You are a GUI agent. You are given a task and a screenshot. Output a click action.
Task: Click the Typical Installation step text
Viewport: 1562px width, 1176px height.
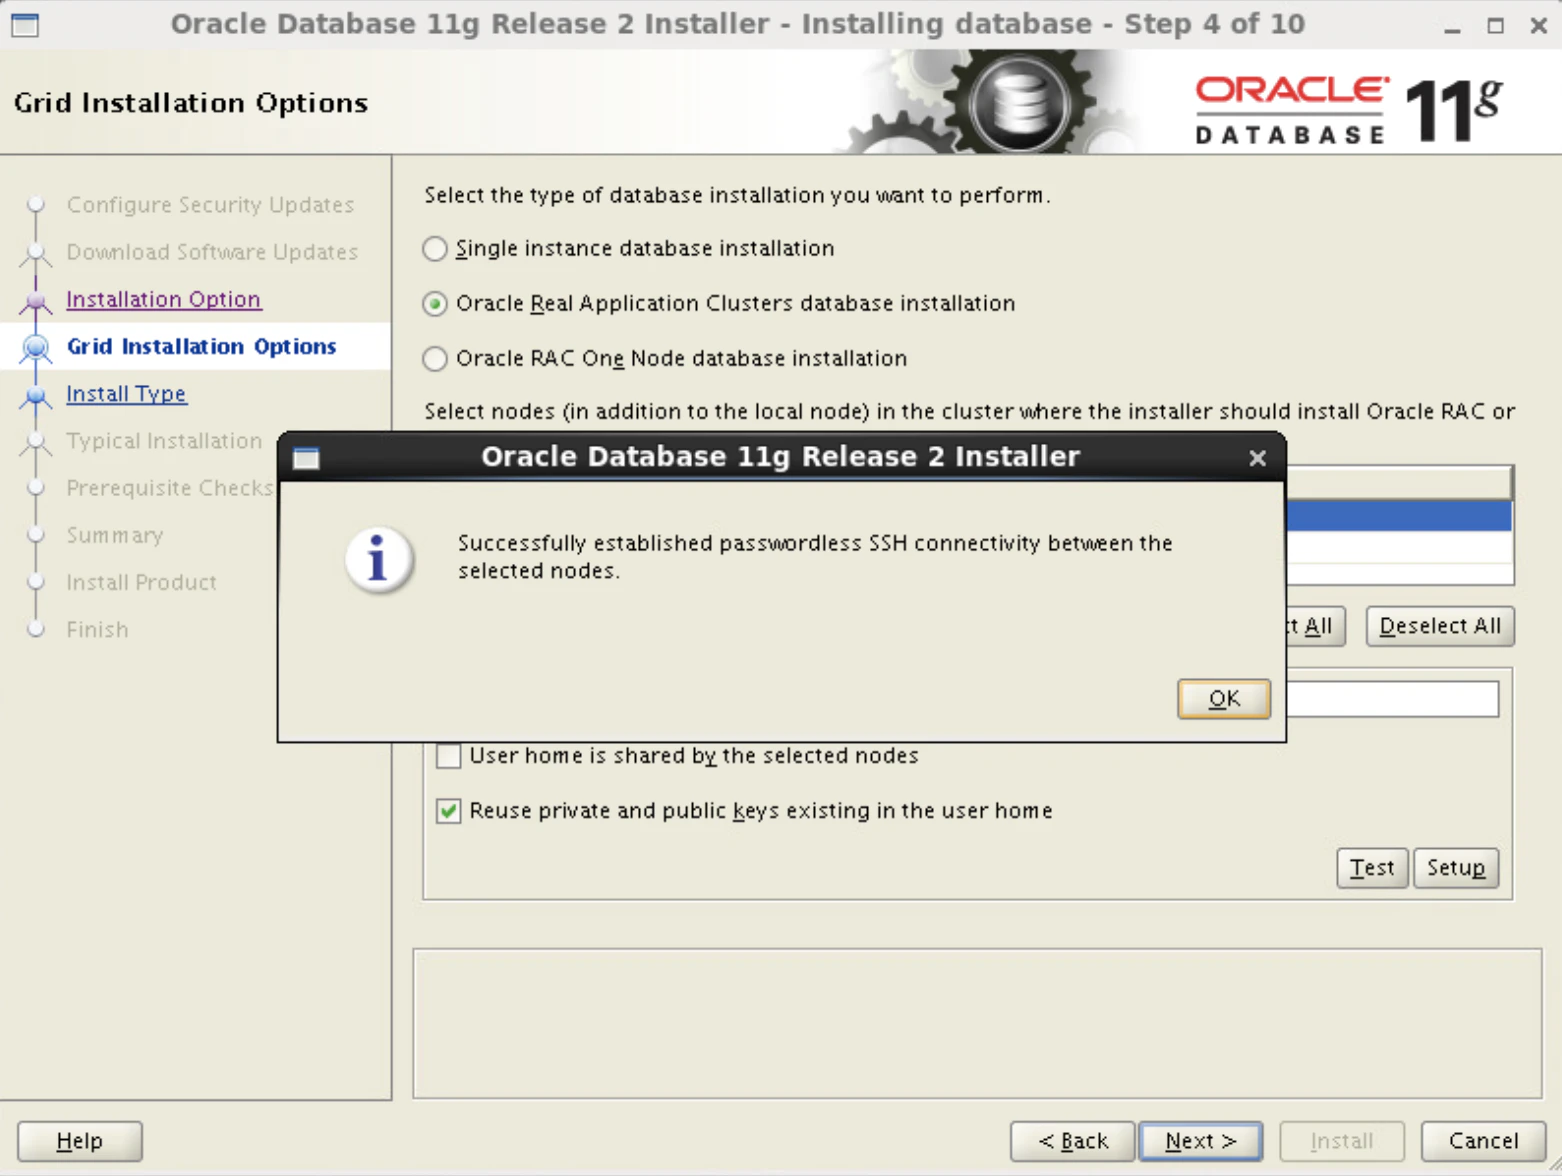click(x=164, y=441)
